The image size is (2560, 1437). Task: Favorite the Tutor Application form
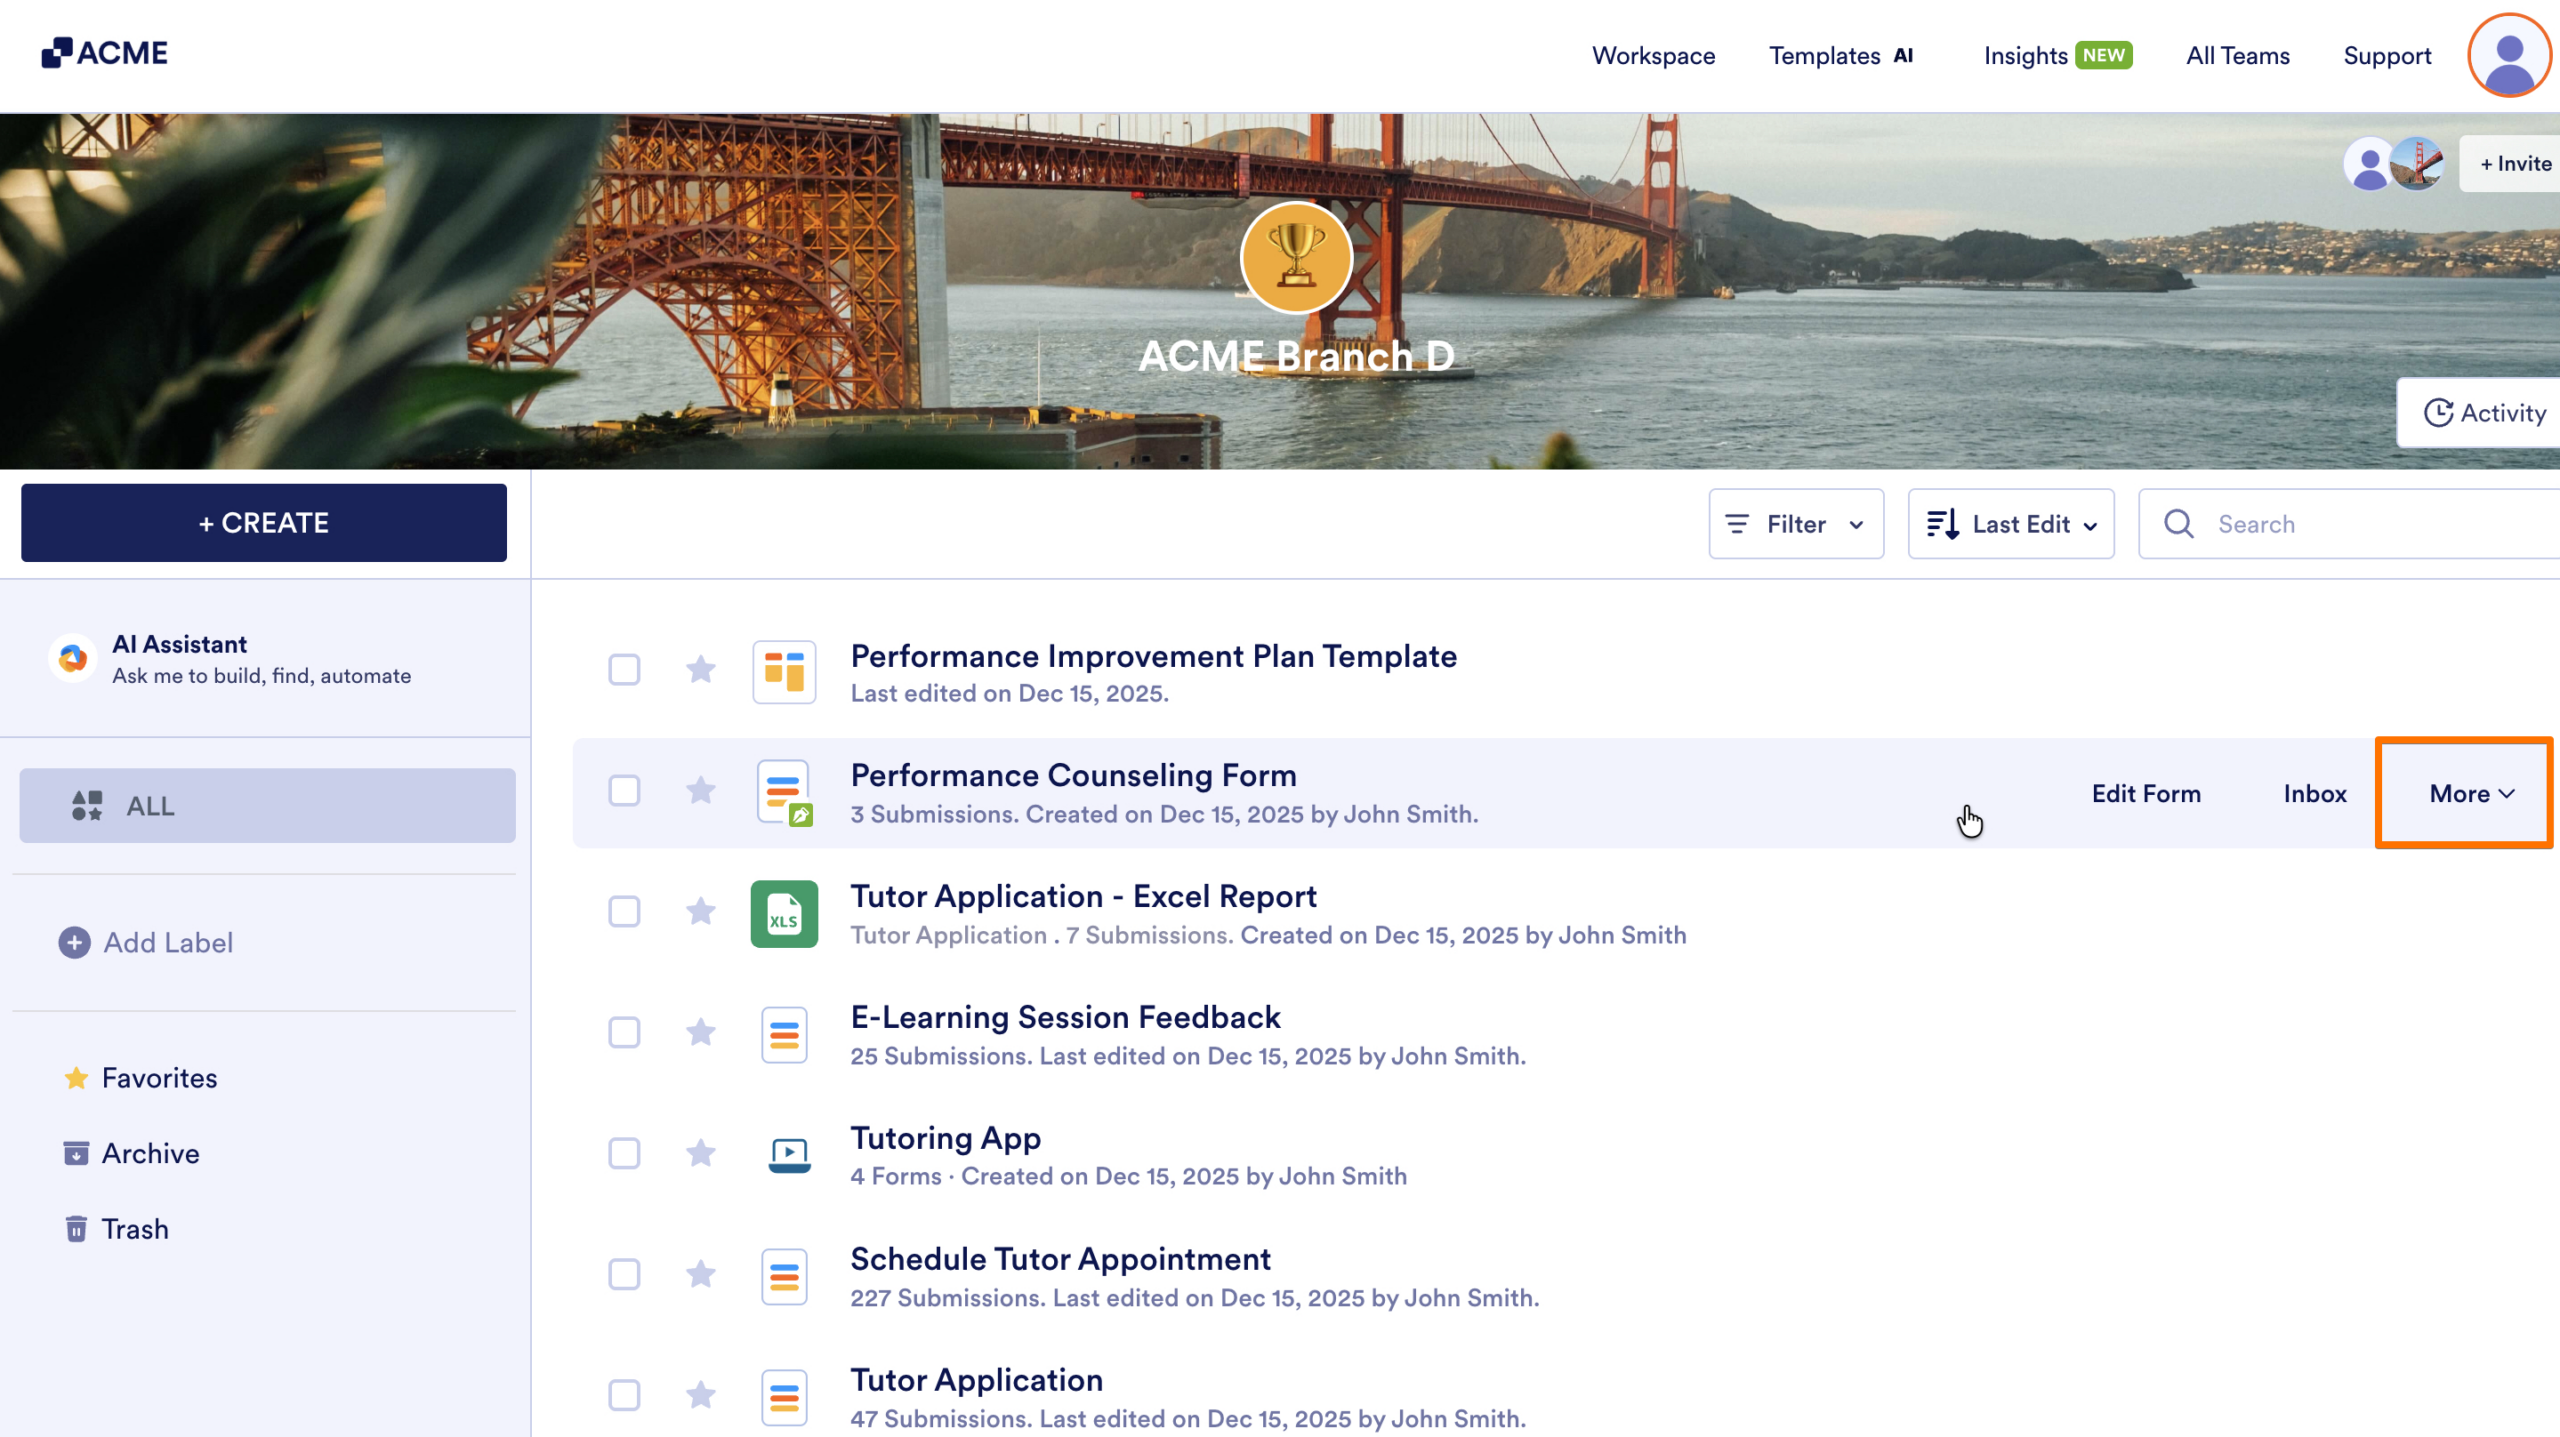tap(701, 1395)
